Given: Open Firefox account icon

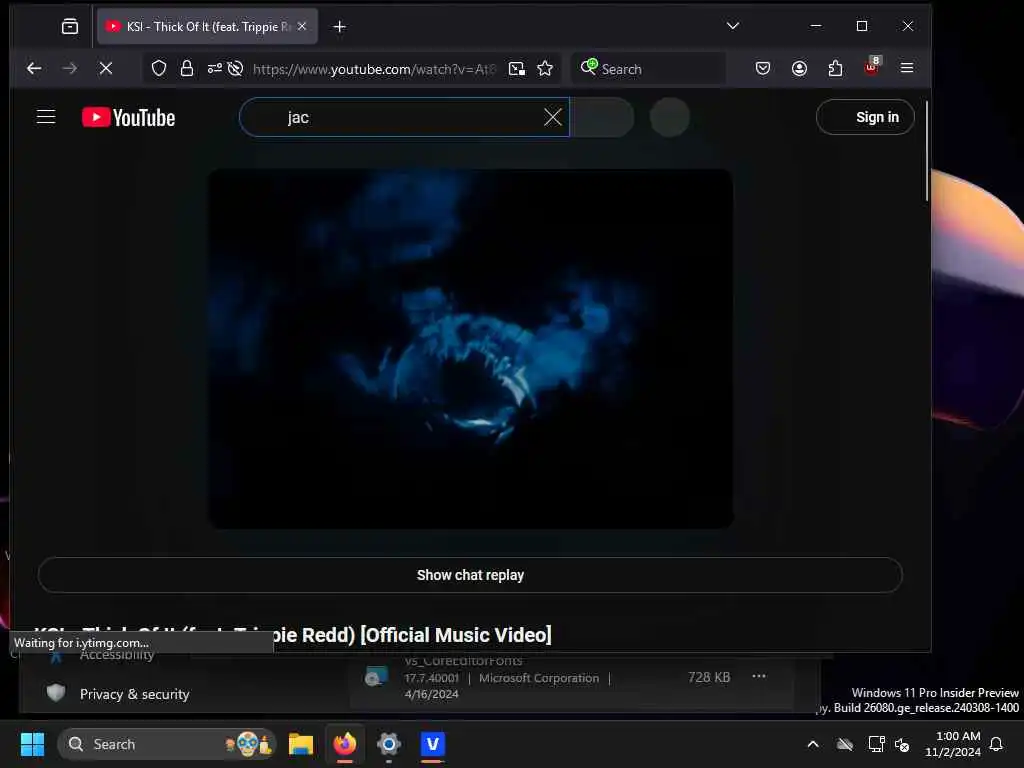Looking at the screenshot, I should point(799,69).
